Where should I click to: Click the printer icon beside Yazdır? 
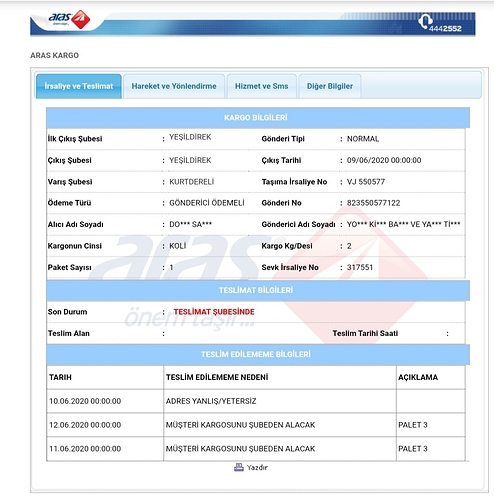239,467
